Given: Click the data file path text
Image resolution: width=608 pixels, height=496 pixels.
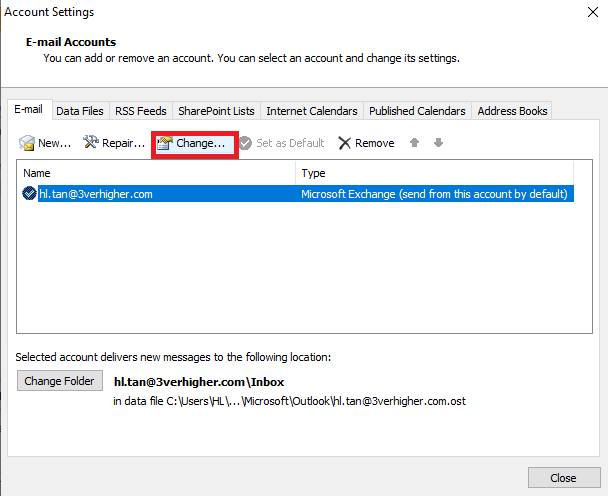Looking at the screenshot, I should point(289,401).
